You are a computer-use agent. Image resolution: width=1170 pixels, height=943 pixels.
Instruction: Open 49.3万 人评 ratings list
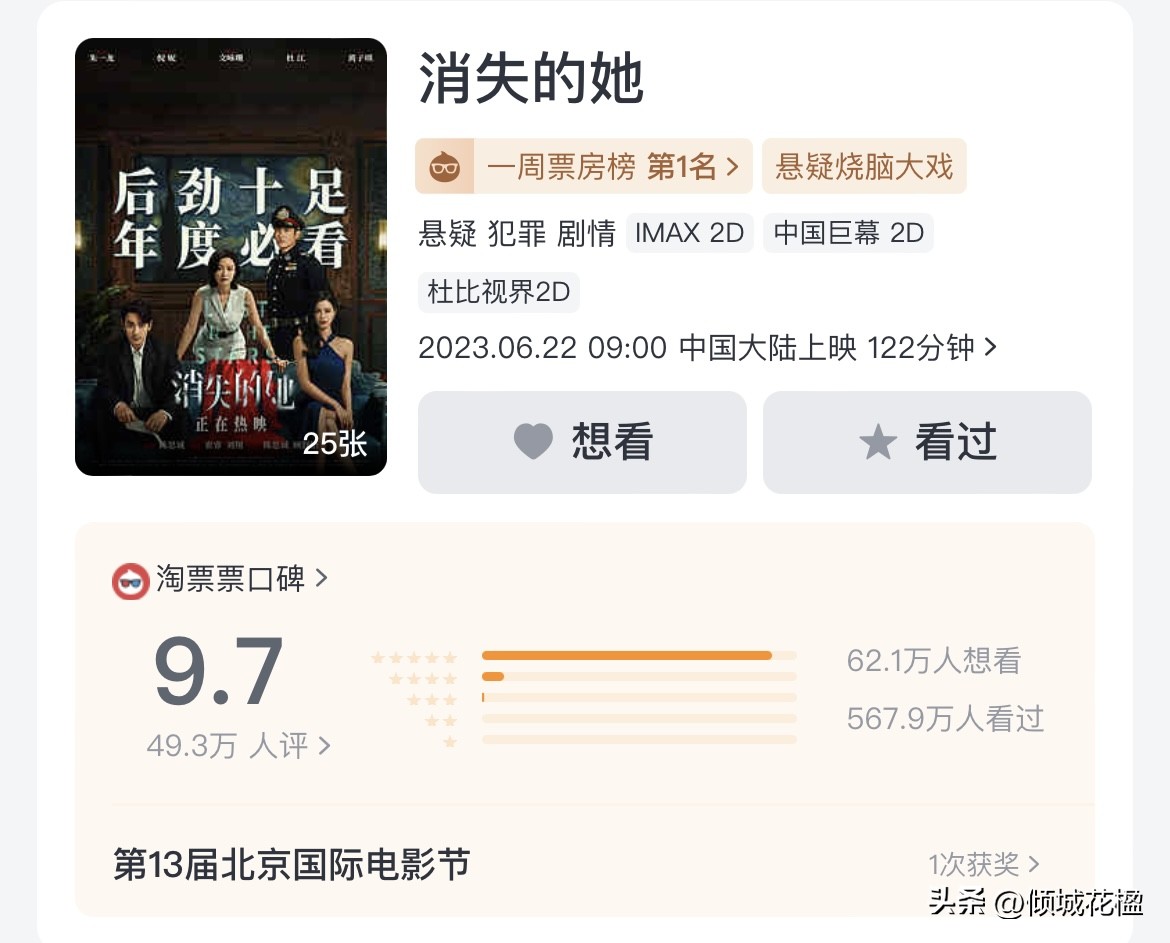235,746
